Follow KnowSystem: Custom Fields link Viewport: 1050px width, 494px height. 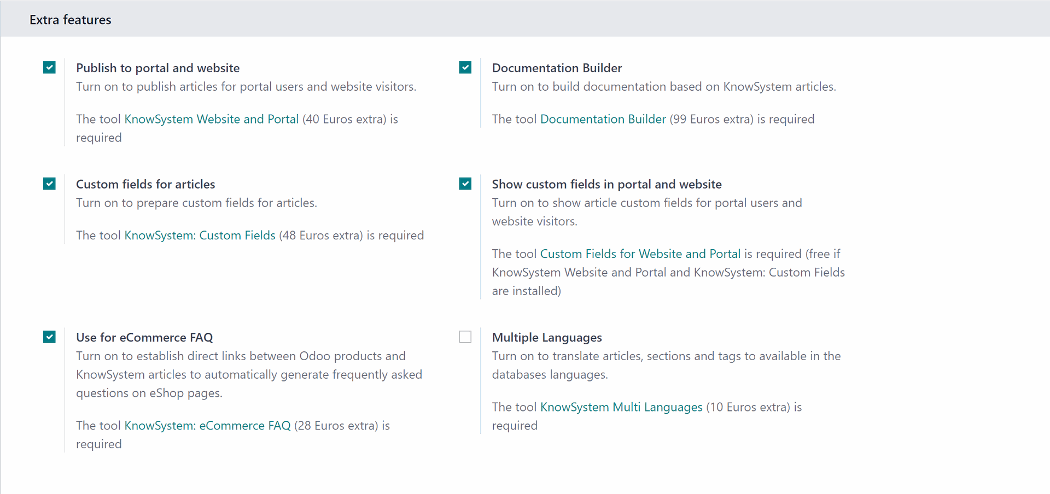(200, 236)
